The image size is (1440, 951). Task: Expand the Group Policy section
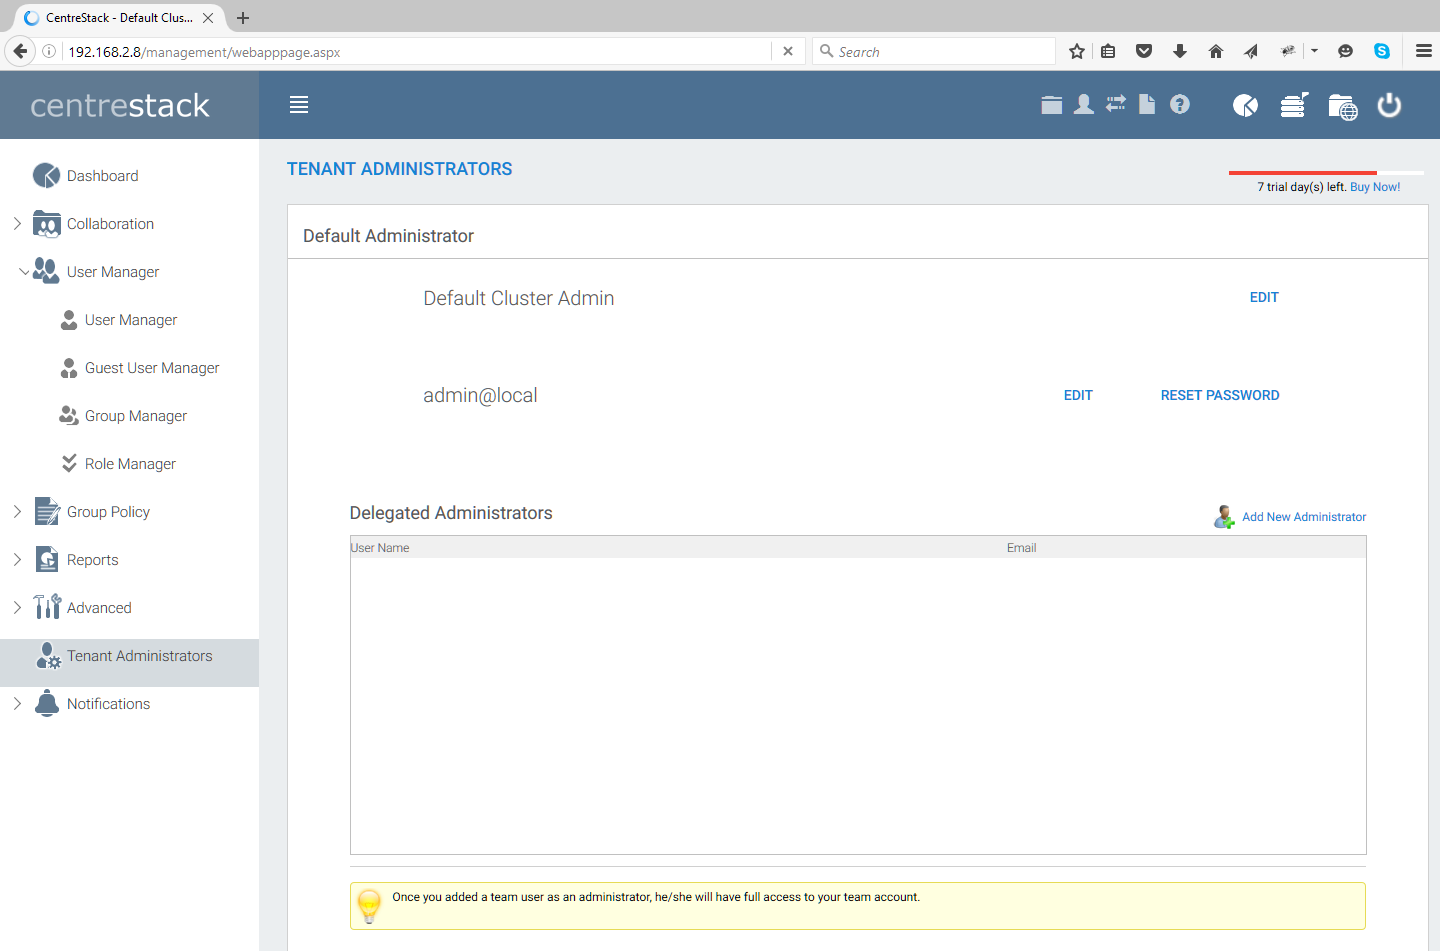coord(17,511)
